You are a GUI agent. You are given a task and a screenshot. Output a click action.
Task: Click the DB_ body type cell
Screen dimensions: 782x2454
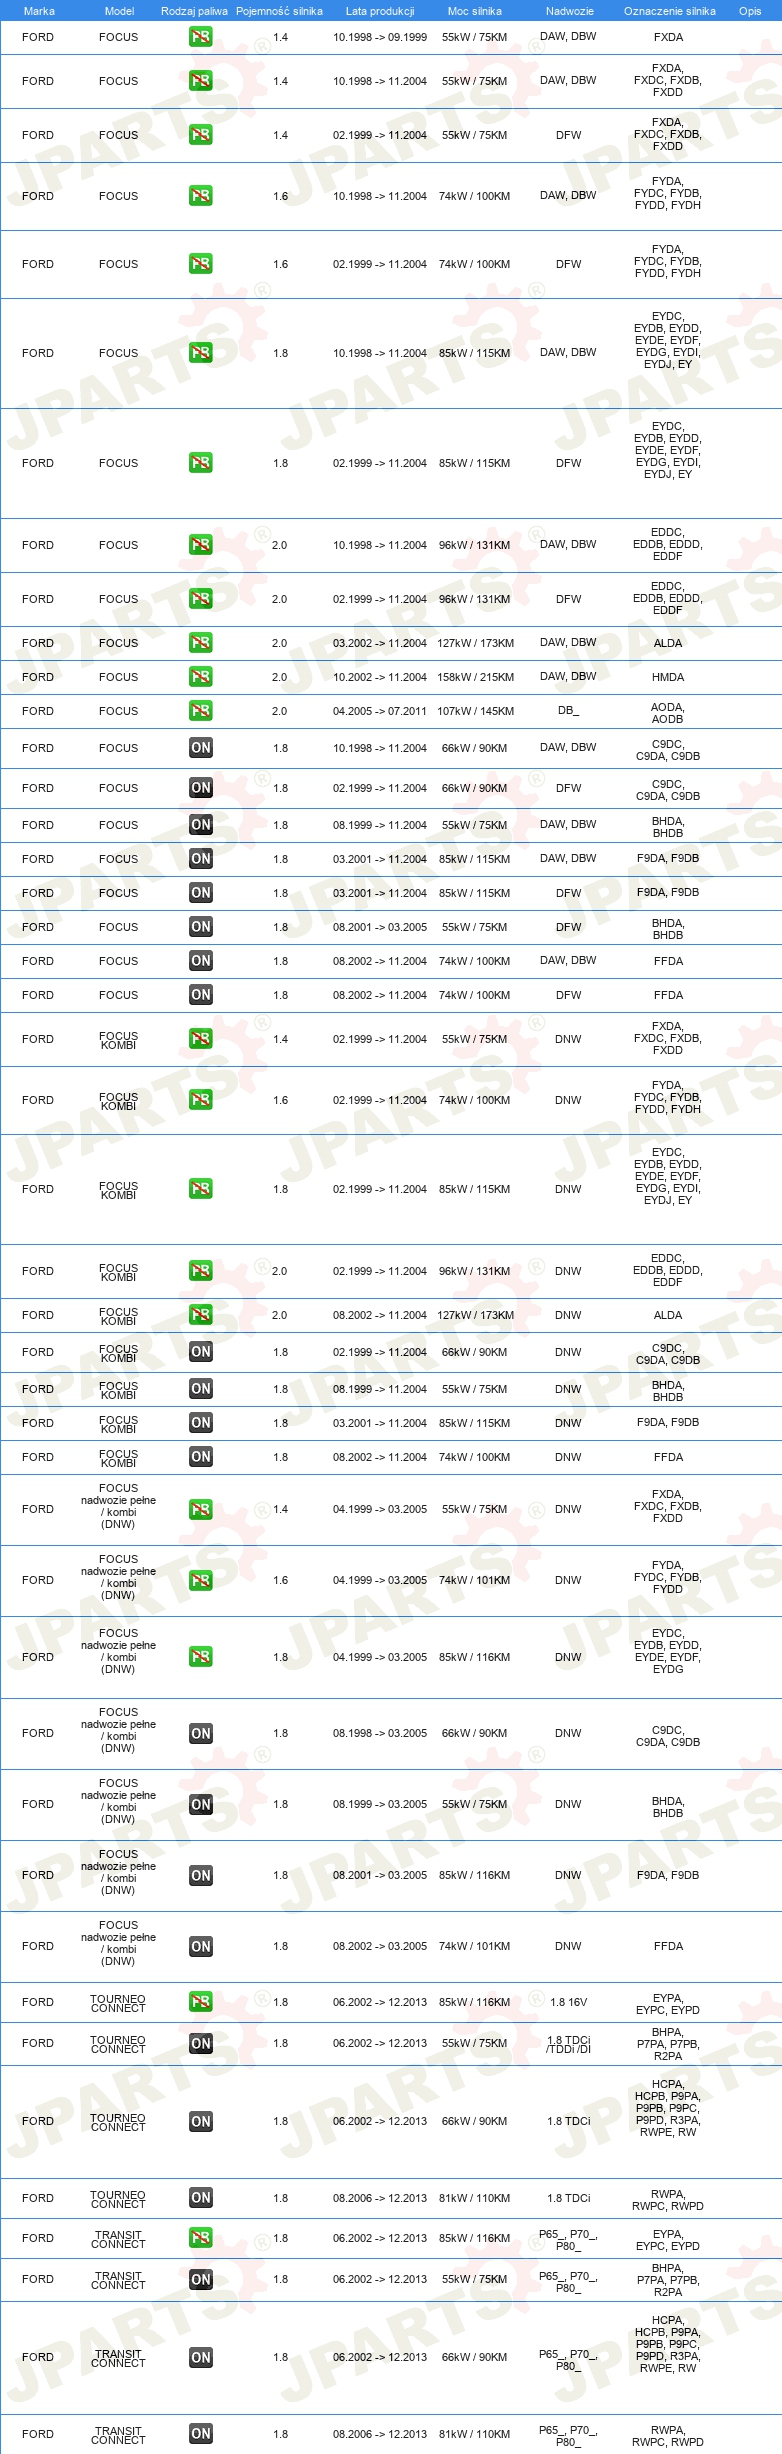click(x=568, y=711)
